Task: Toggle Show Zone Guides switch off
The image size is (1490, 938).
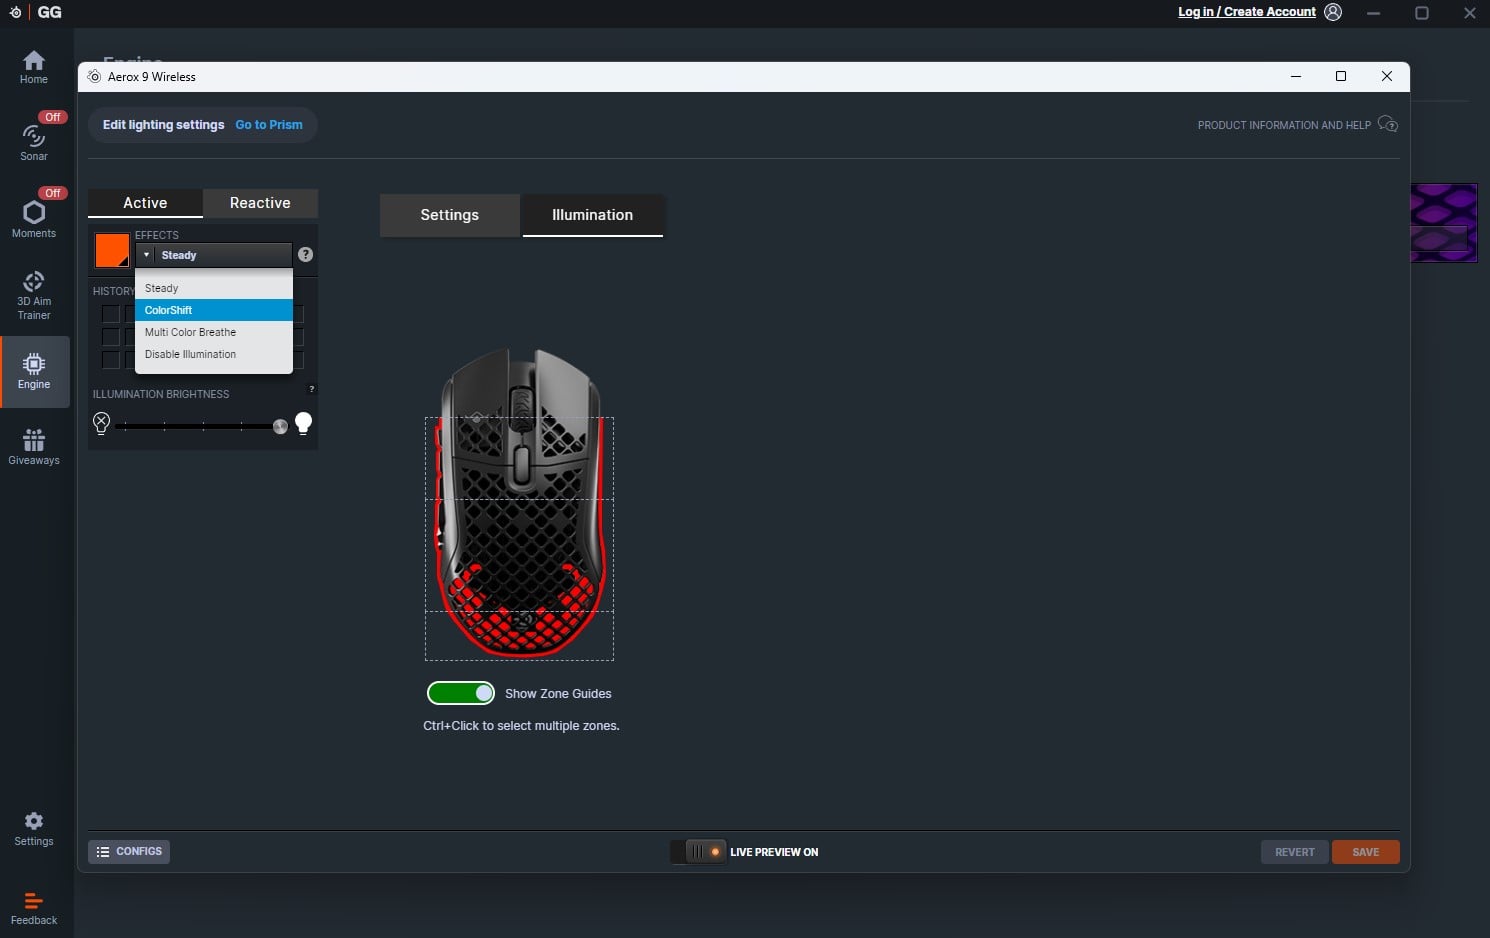Action: coord(461,693)
